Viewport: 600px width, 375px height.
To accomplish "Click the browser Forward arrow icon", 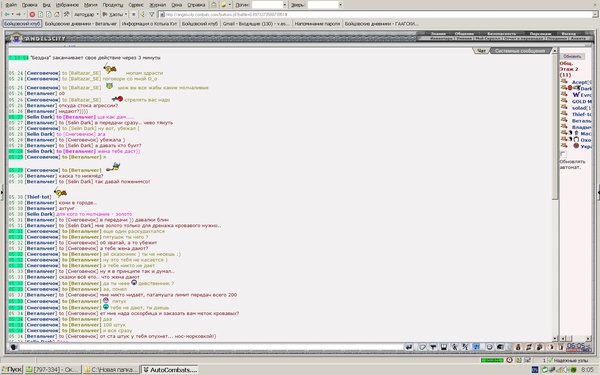I will 18,14.
